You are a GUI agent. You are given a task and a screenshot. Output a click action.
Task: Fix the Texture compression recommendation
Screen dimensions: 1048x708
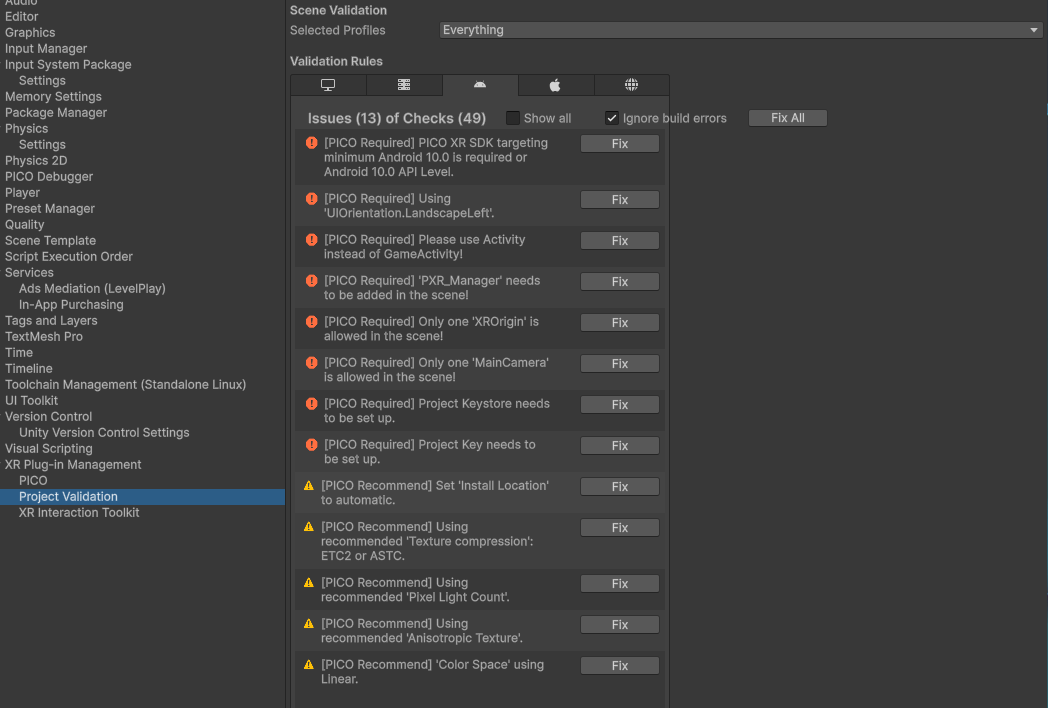point(620,528)
